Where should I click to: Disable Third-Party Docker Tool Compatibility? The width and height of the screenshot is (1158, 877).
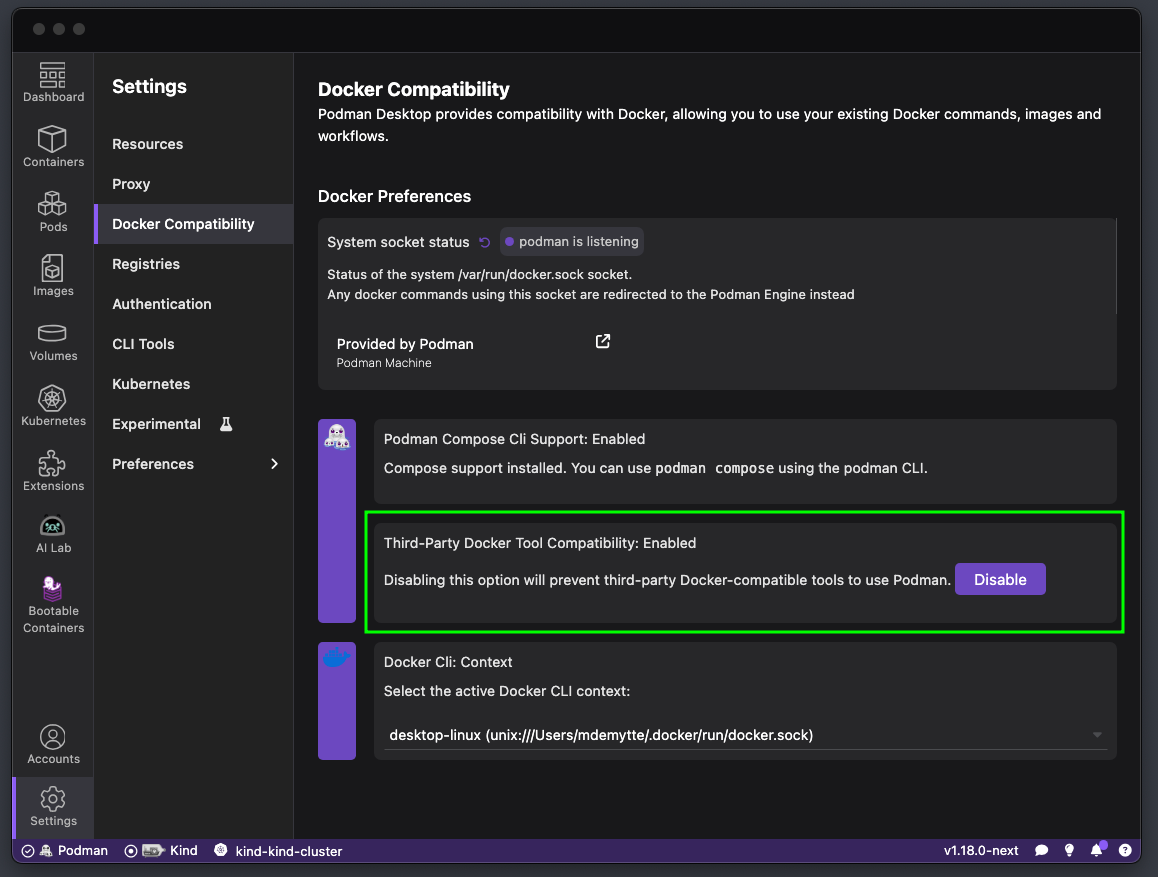tap(1000, 579)
